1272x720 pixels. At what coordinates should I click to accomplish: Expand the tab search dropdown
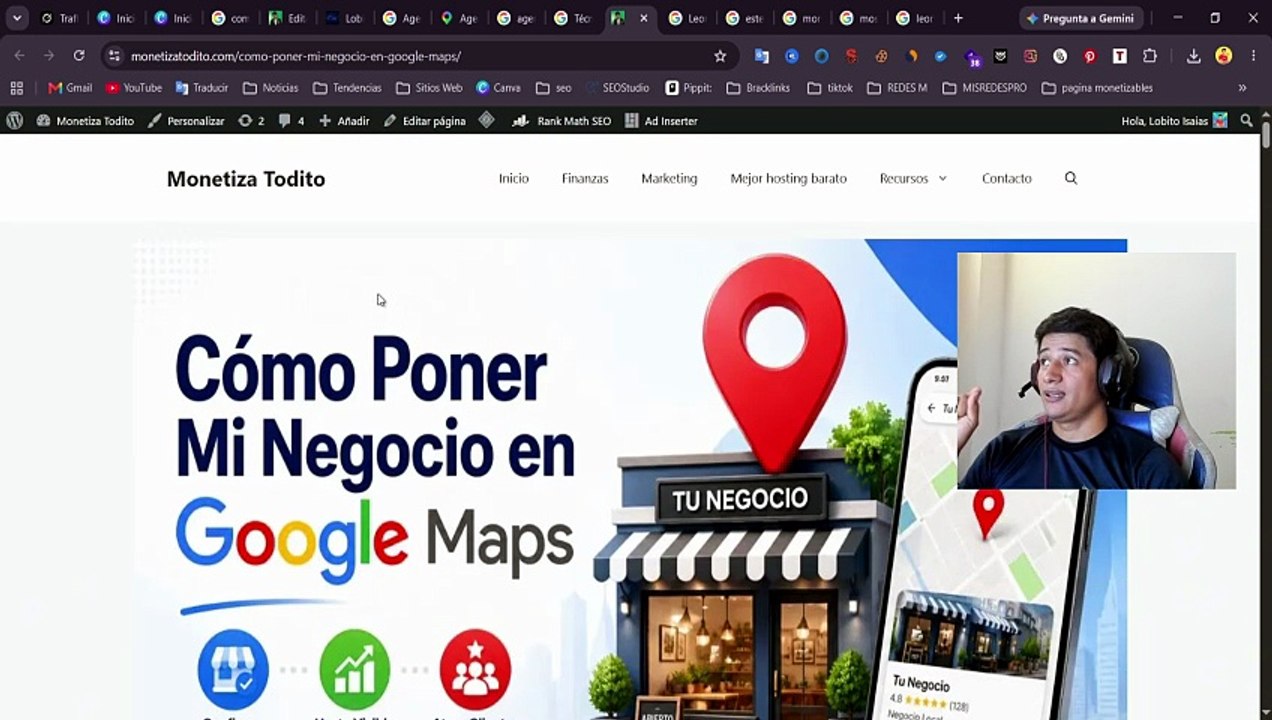(x=17, y=18)
